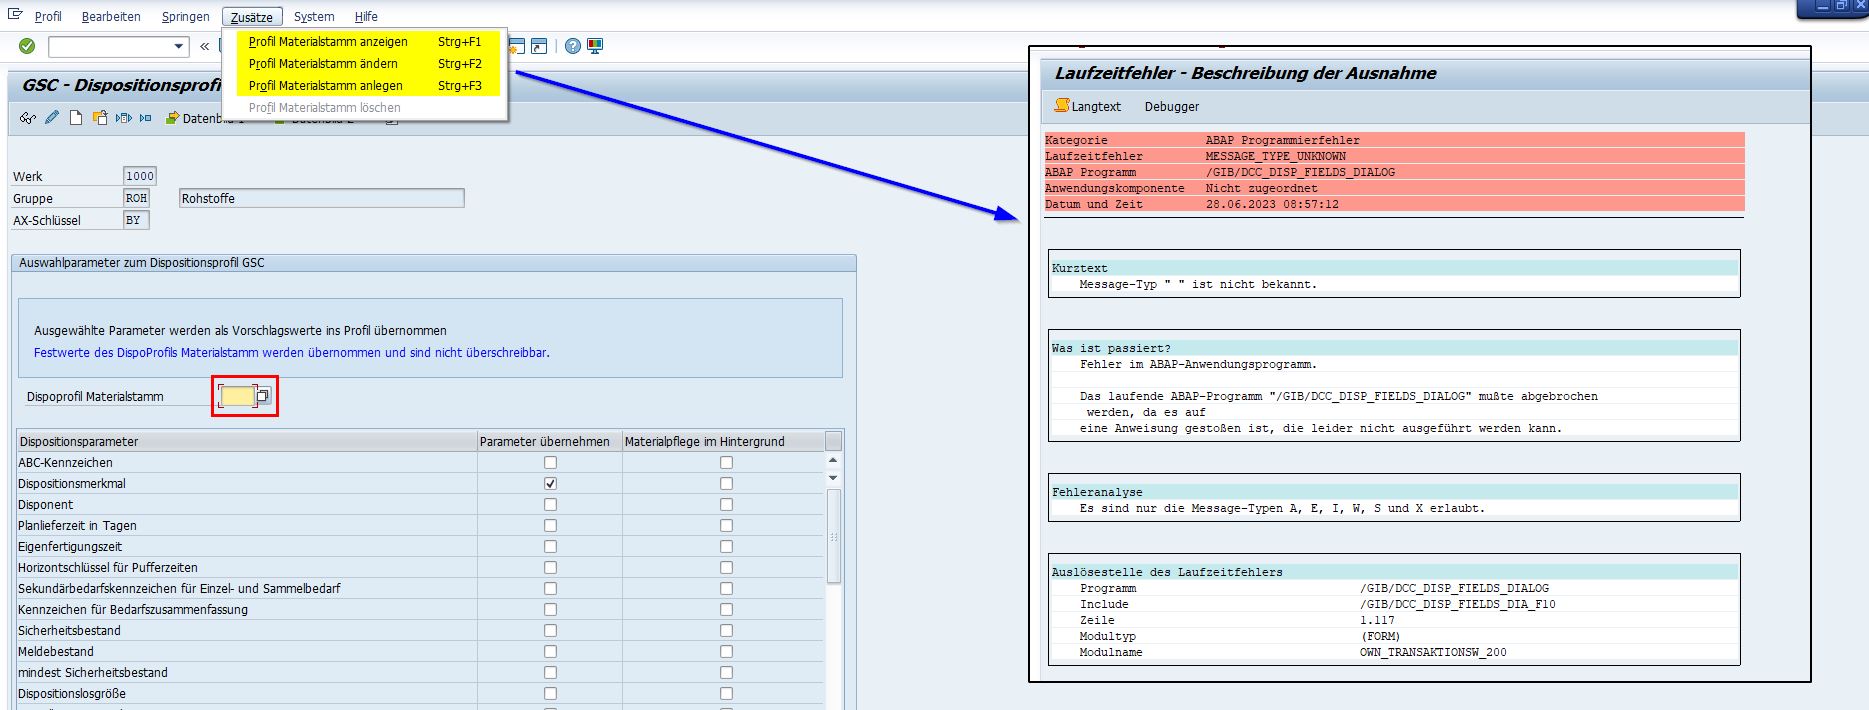Screen dimensions: 1869x710
Task: Check Disponent Materialpflege im Hintergrund checkbox
Action: point(726,505)
